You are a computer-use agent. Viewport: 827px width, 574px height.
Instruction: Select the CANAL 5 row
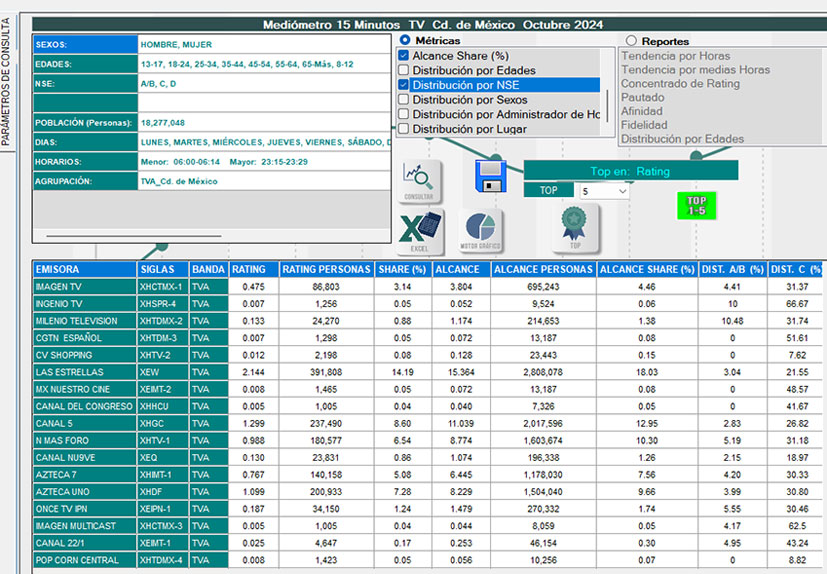427,423
